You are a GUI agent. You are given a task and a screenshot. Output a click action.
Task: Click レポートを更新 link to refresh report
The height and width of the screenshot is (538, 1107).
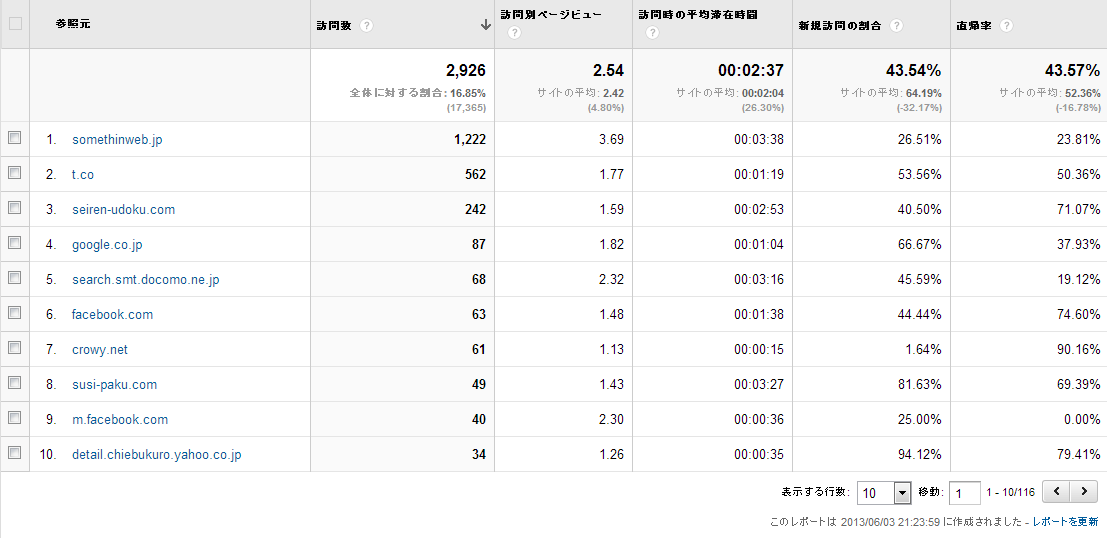(x=1065, y=522)
